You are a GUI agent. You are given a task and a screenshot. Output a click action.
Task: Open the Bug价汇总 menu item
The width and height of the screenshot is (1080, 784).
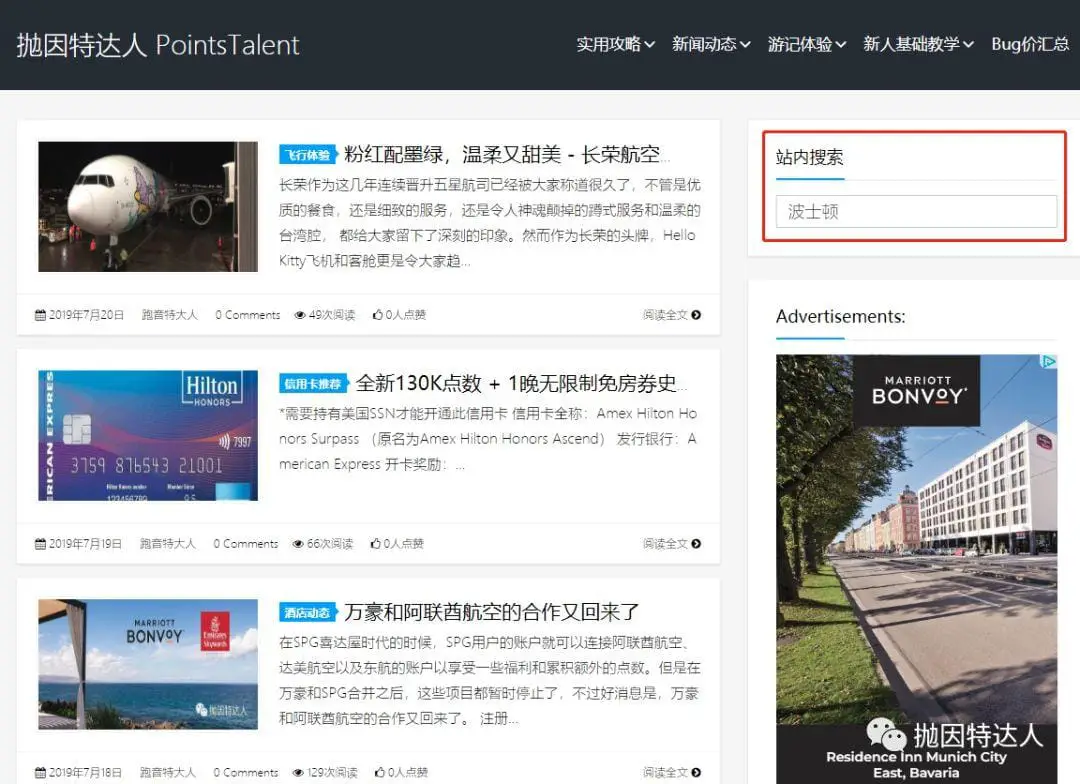[x=1030, y=44]
